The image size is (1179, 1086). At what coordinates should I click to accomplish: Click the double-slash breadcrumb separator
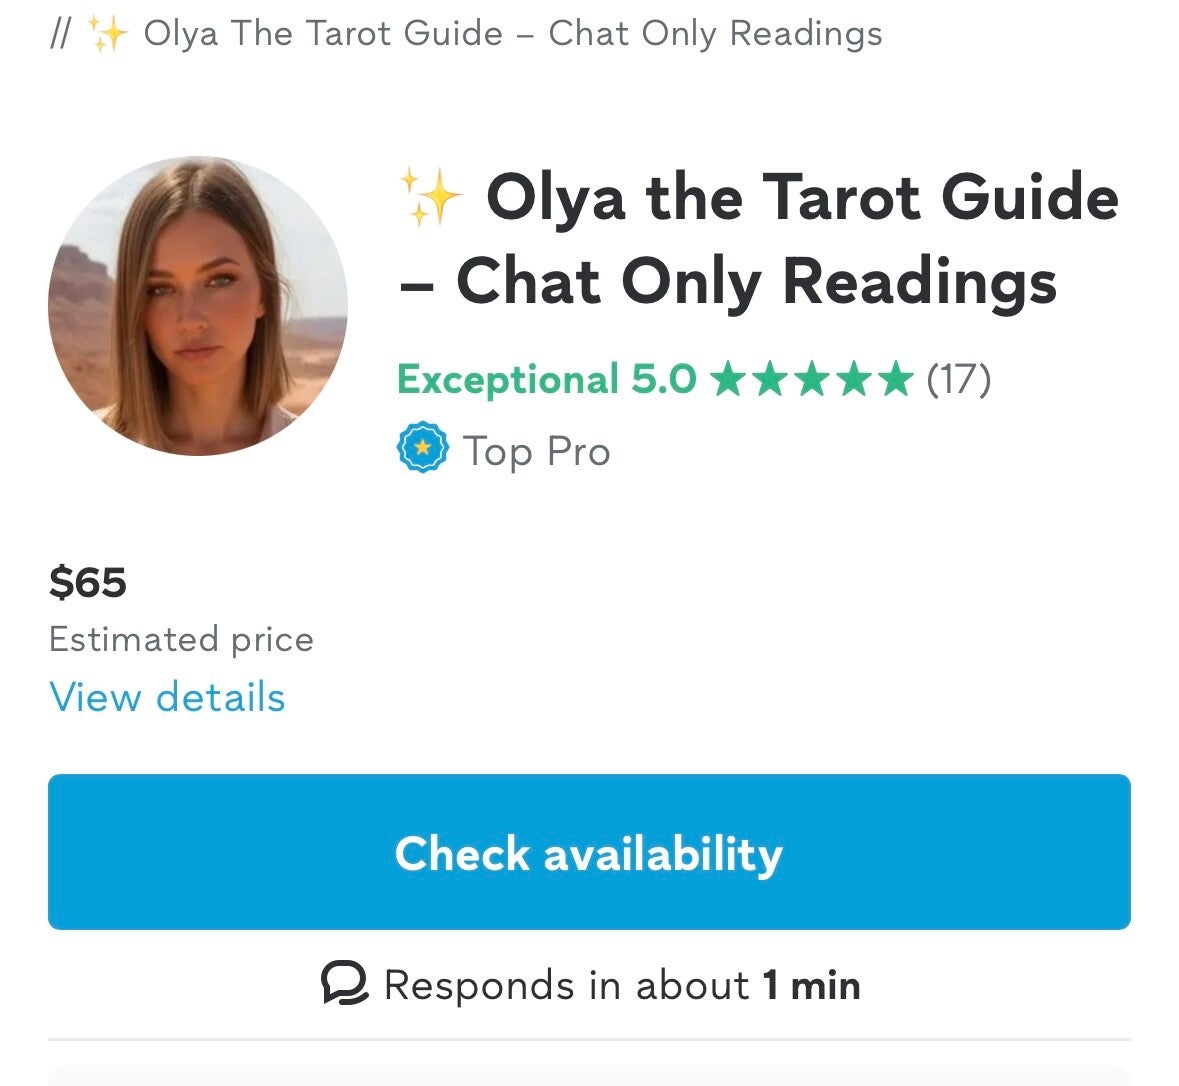click(x=61, y=34)
